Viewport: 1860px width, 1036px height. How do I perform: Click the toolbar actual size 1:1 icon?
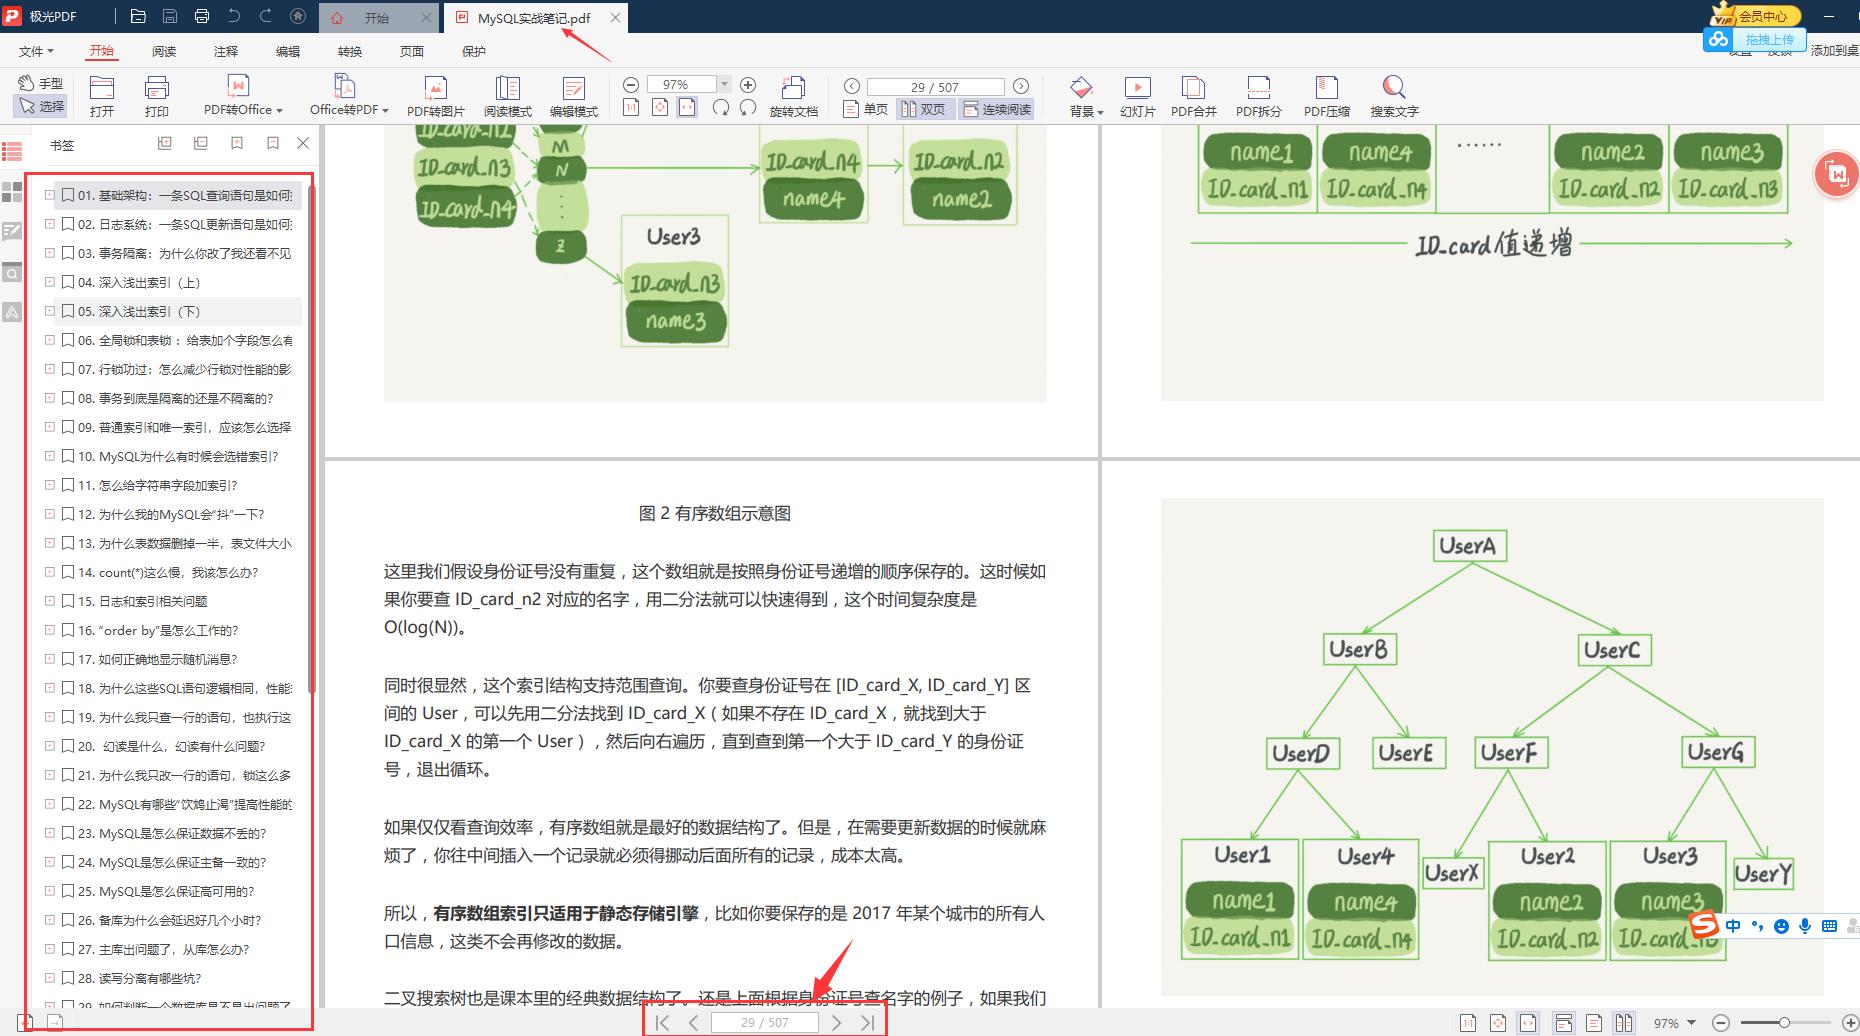(x=631, y=108)
